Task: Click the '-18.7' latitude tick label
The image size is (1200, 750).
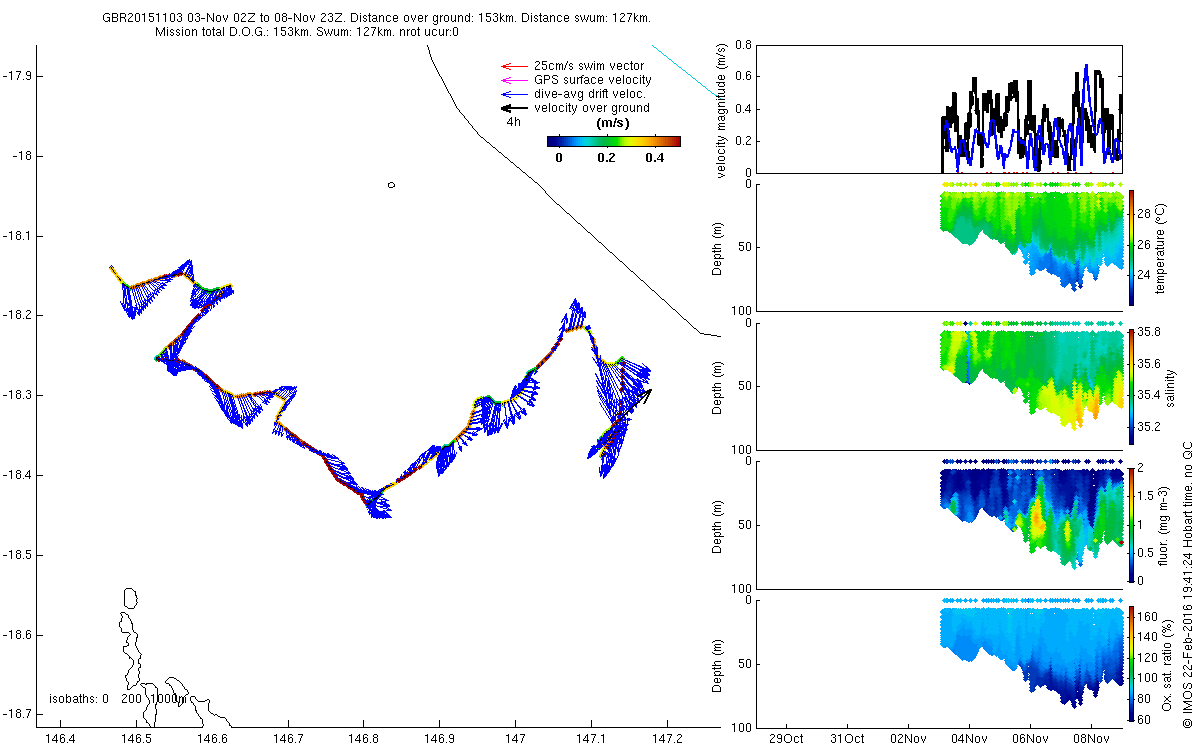Action: (x=17, y=714)
